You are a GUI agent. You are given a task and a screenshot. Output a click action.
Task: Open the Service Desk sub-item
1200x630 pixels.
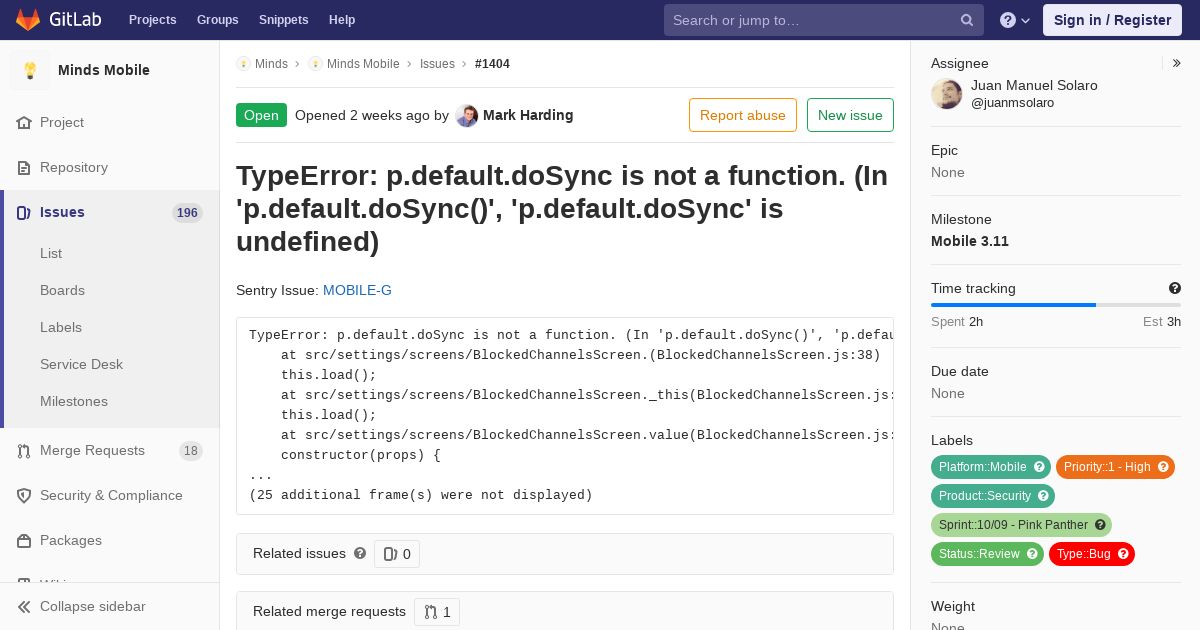click(81, 364)
